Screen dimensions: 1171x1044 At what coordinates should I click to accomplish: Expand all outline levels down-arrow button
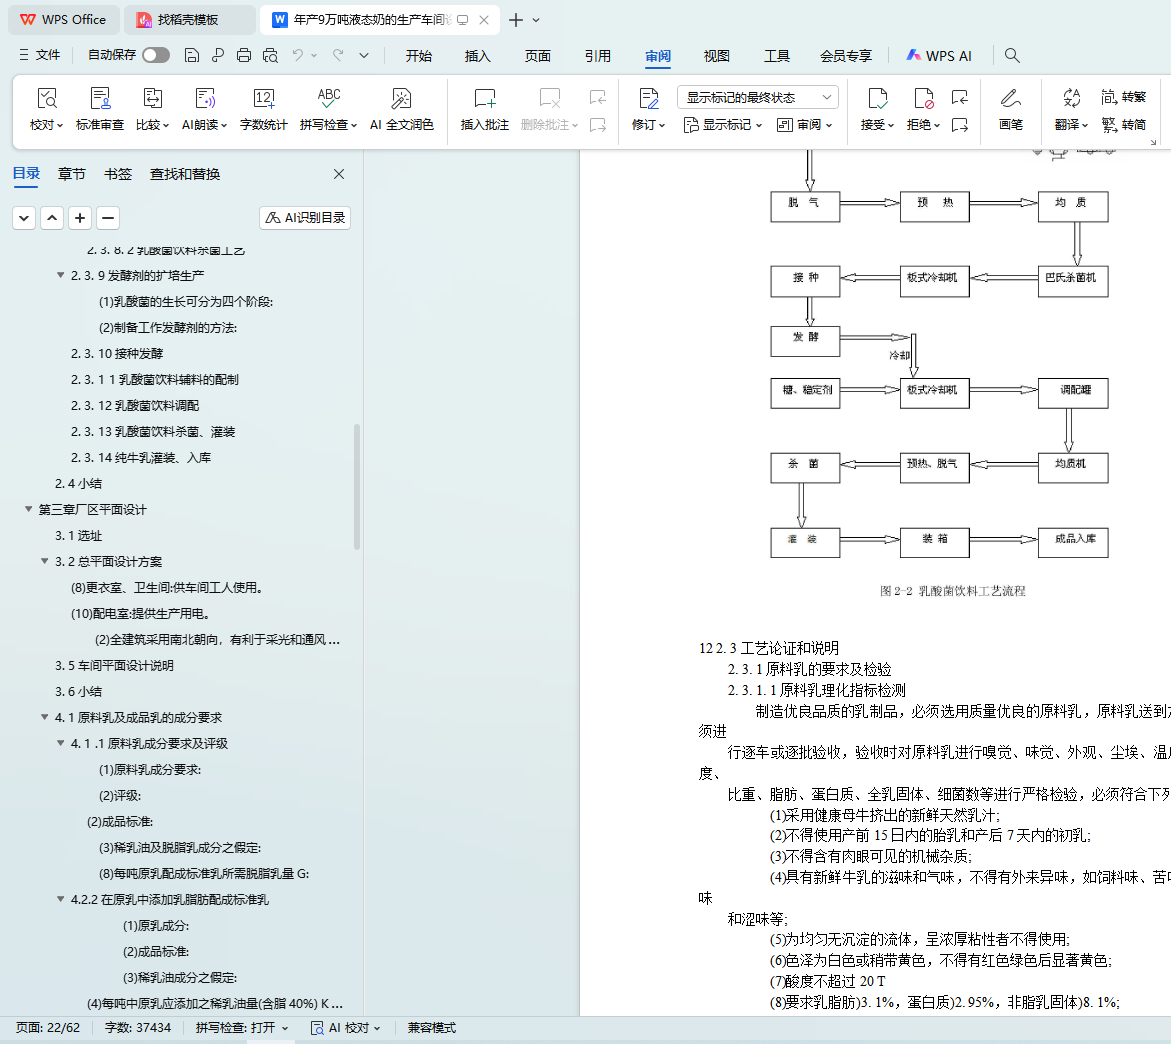(x=24, y=218)
